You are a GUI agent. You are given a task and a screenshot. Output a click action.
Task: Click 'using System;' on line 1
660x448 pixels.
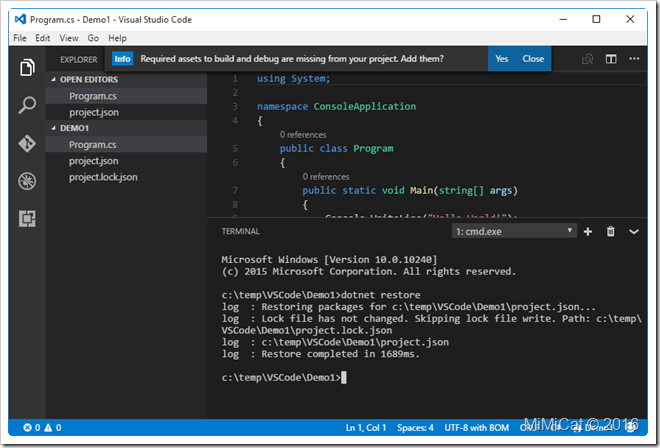pos(294,79)
